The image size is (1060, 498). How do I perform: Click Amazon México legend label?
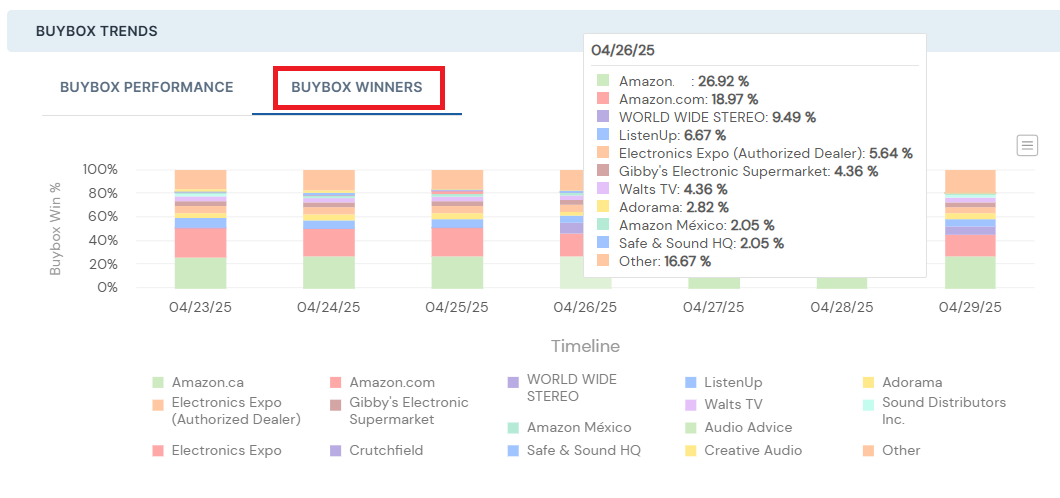tap(579, 428)
